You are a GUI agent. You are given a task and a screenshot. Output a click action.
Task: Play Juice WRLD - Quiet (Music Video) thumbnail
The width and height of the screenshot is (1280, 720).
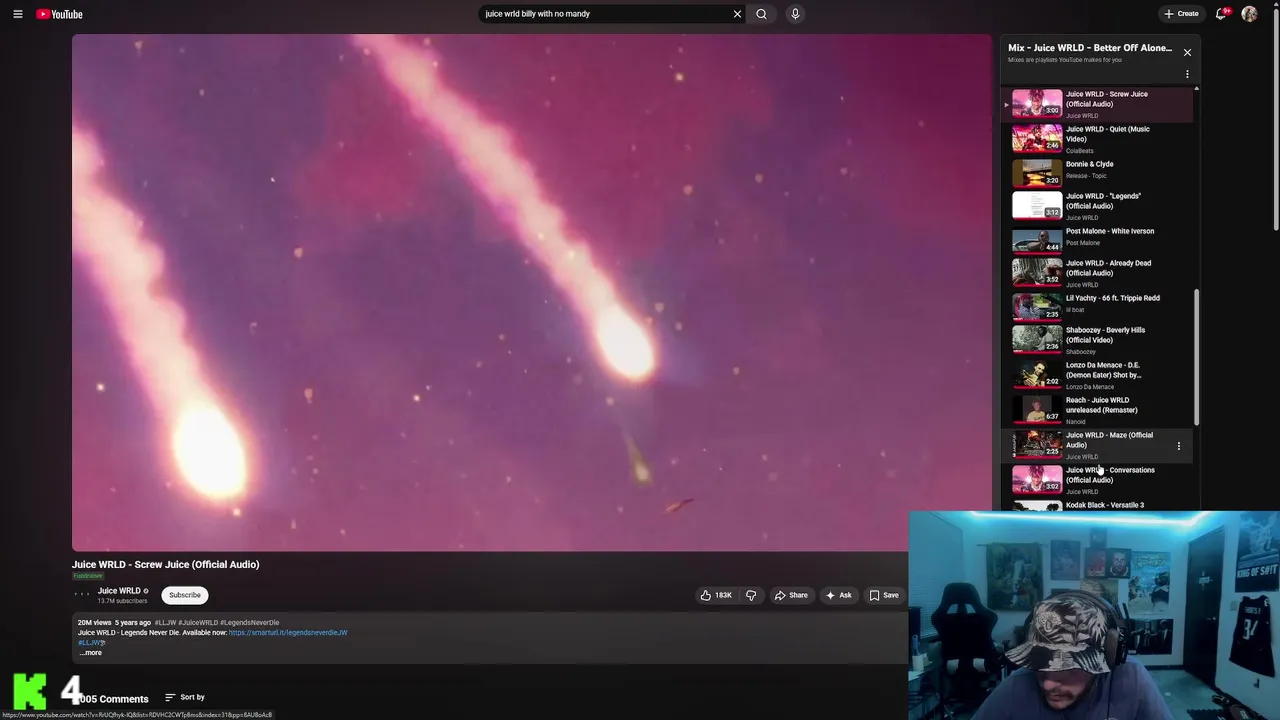coord(1037,138)
